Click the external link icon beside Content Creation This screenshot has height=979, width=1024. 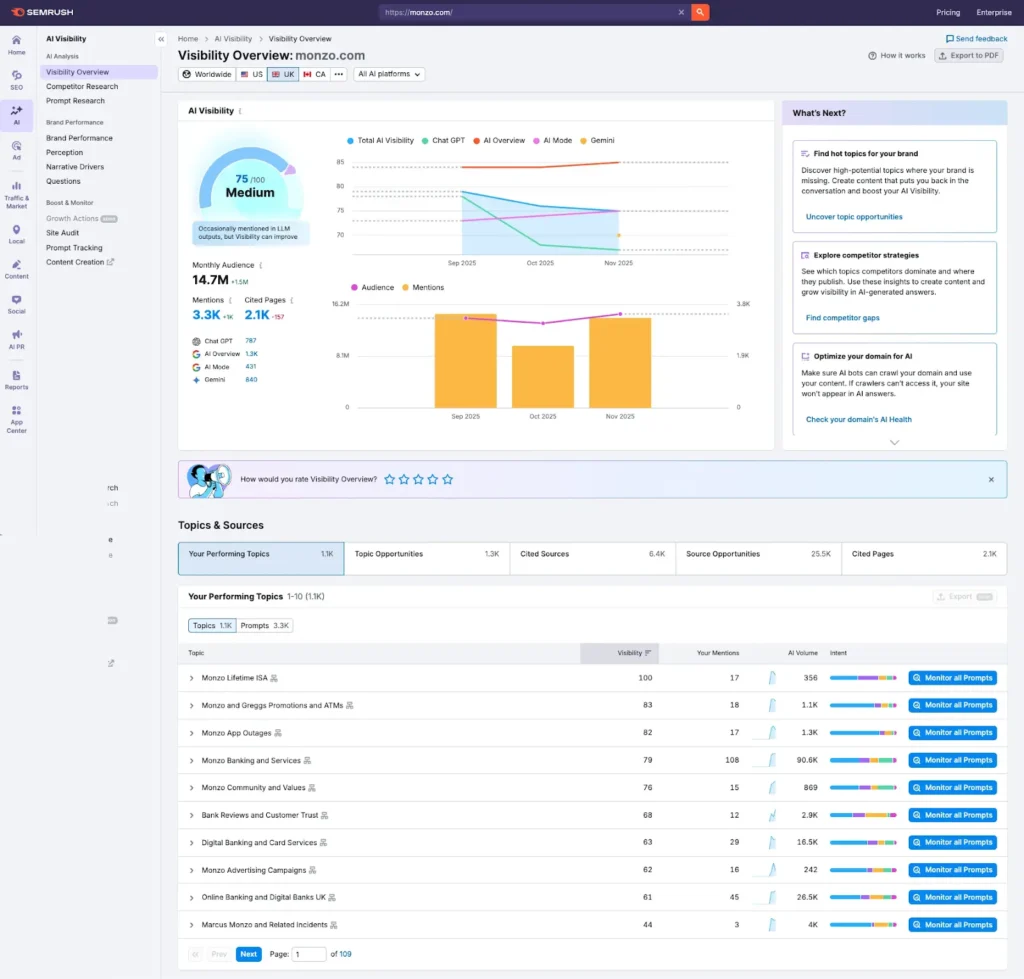[x=110, y=262]
